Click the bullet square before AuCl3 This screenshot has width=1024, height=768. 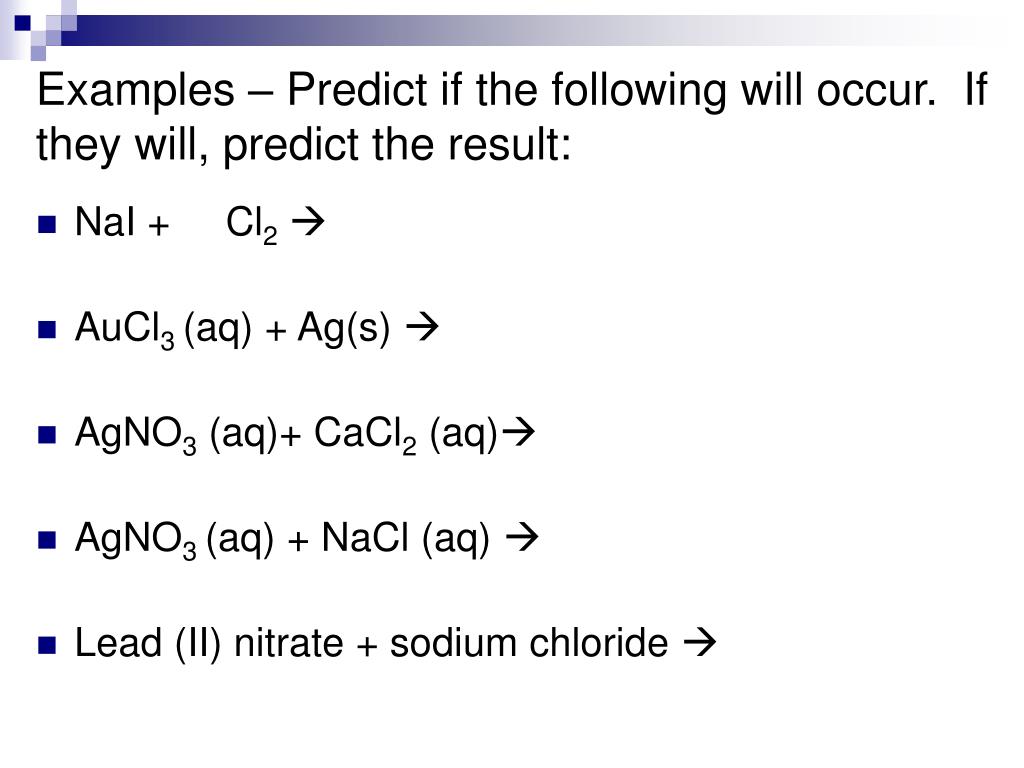pos(46,330)
